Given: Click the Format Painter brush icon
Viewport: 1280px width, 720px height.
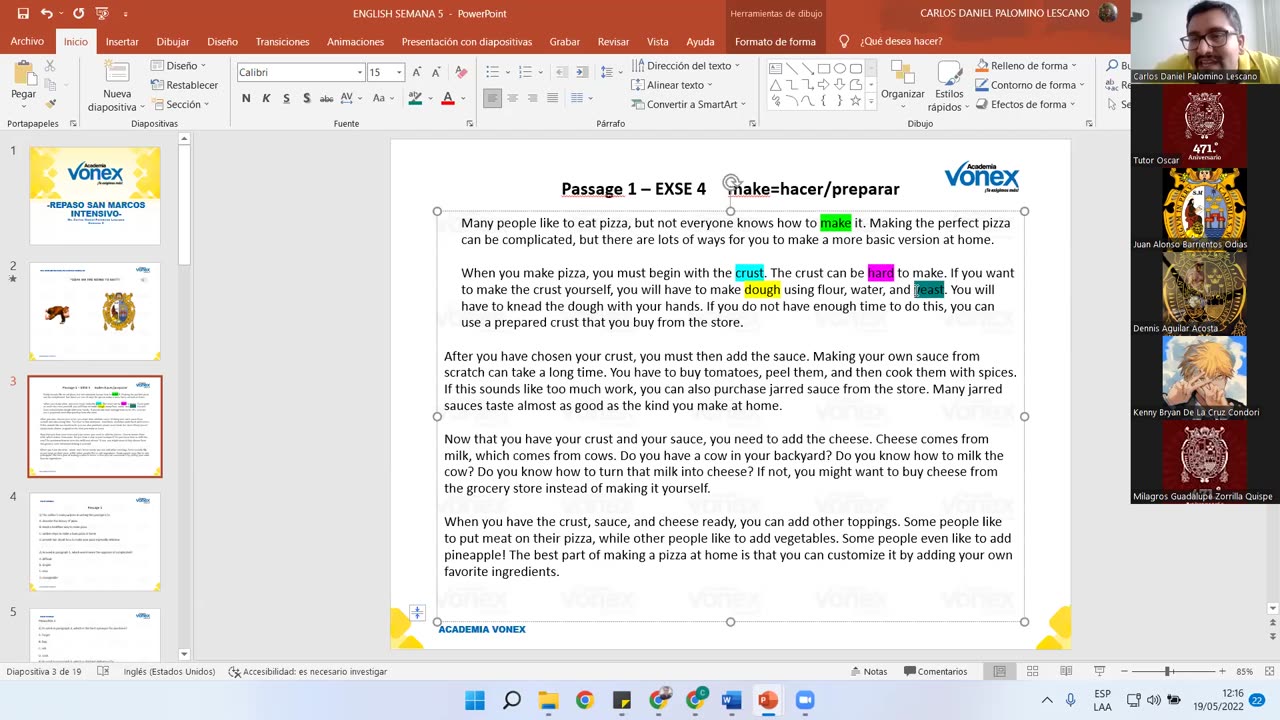Looking at the screenshot, I should (50, 102).
